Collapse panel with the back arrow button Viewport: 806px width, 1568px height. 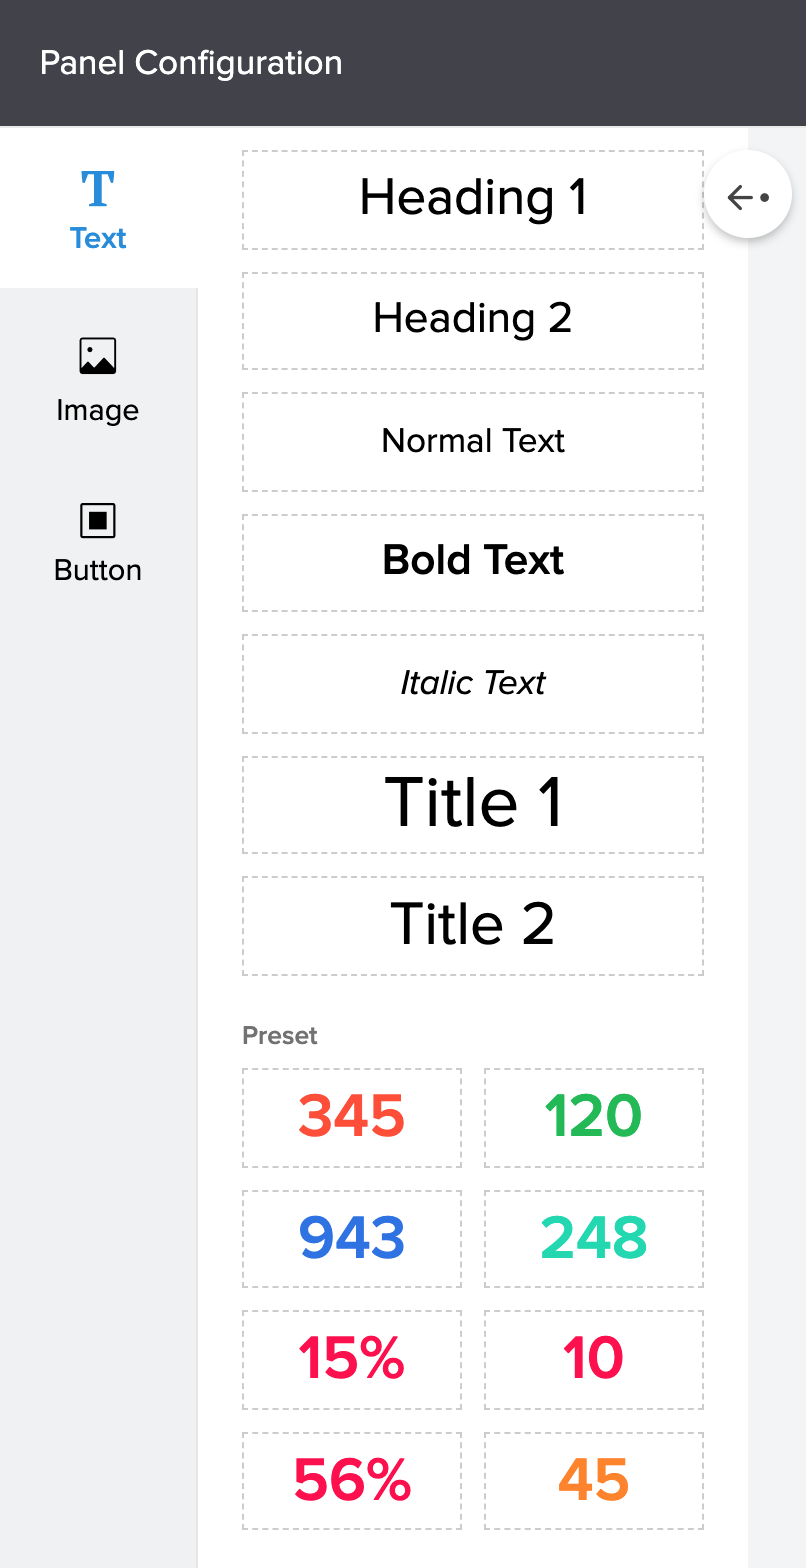click(x=748, y=197)
